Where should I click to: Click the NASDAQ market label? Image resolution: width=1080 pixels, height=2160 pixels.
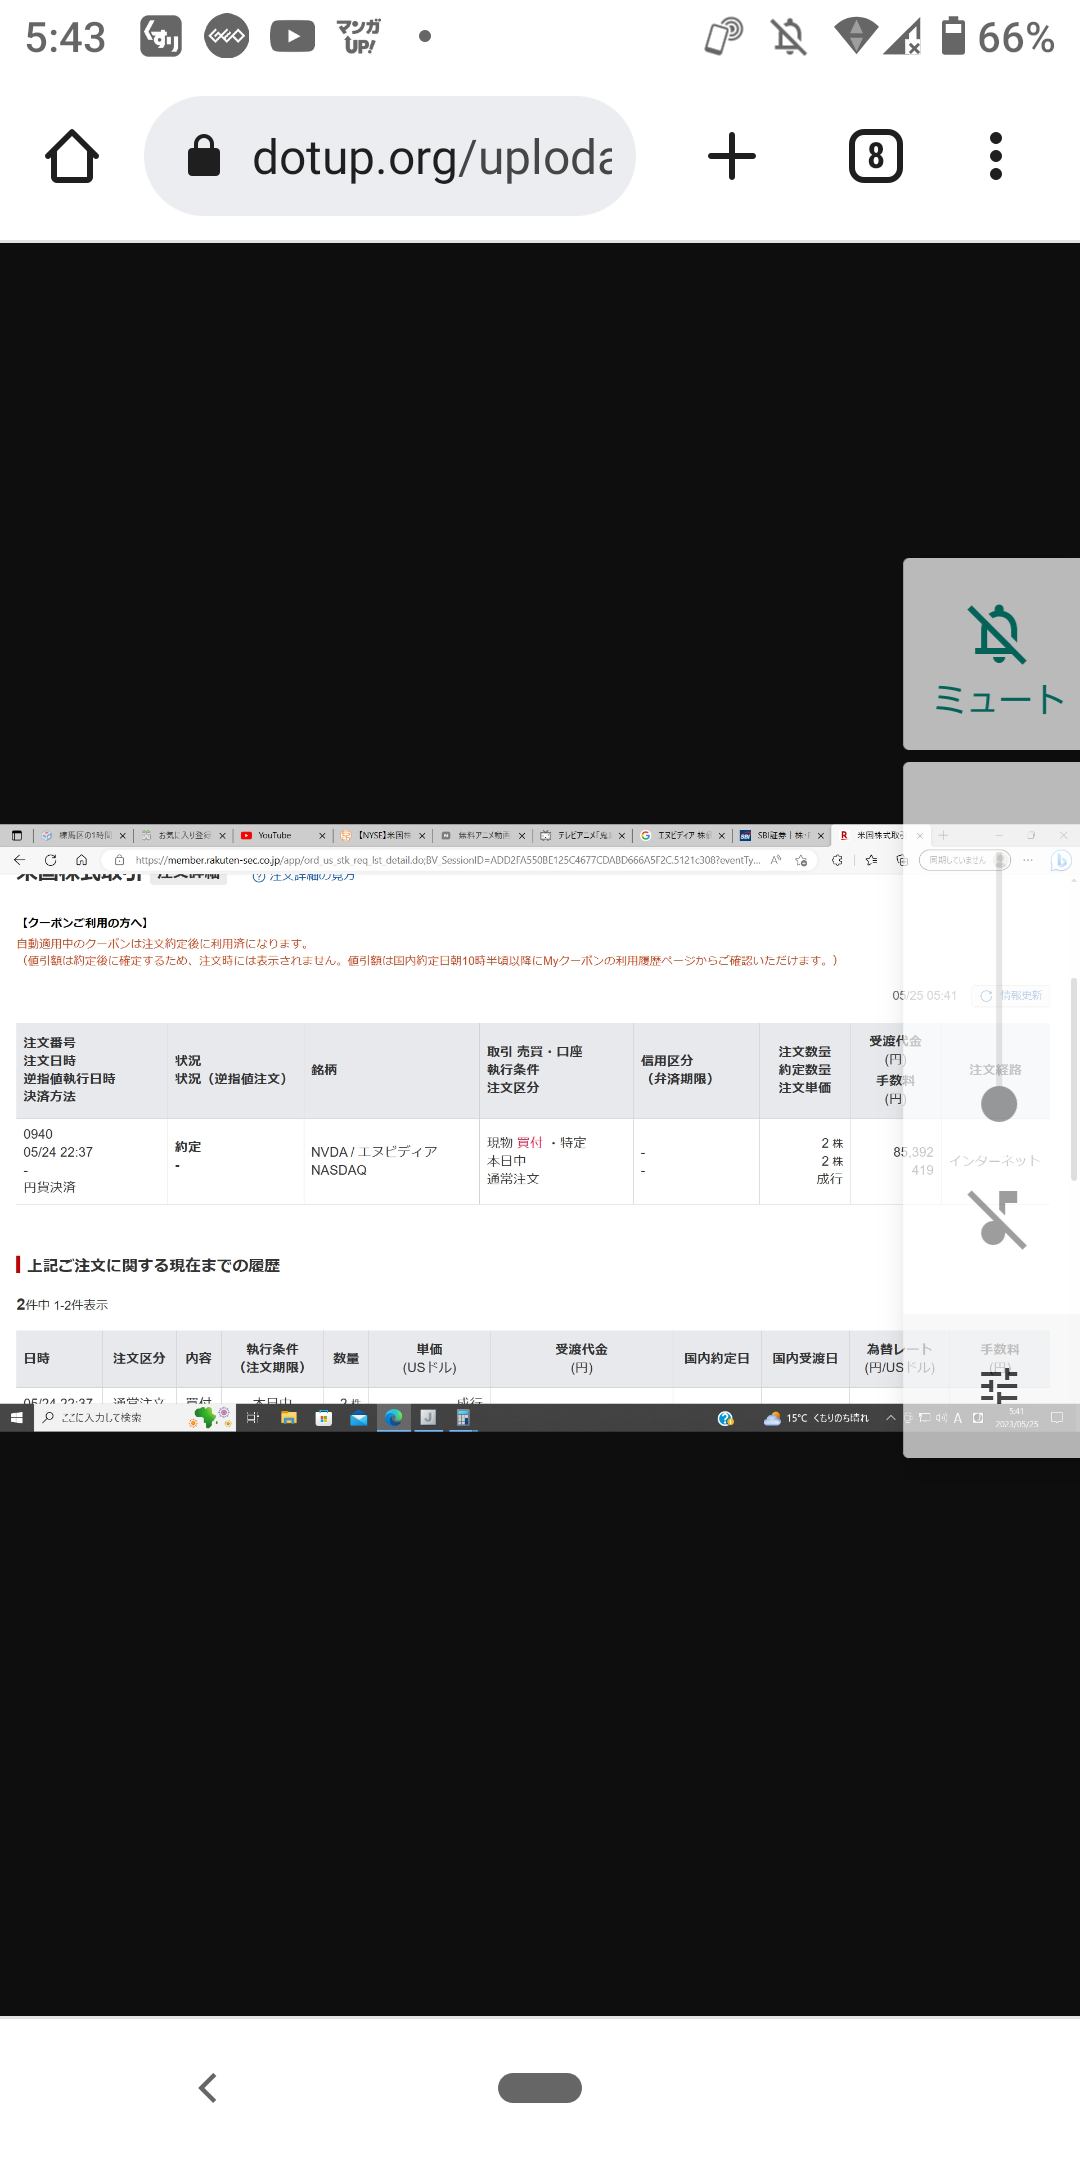(339, 1170)
